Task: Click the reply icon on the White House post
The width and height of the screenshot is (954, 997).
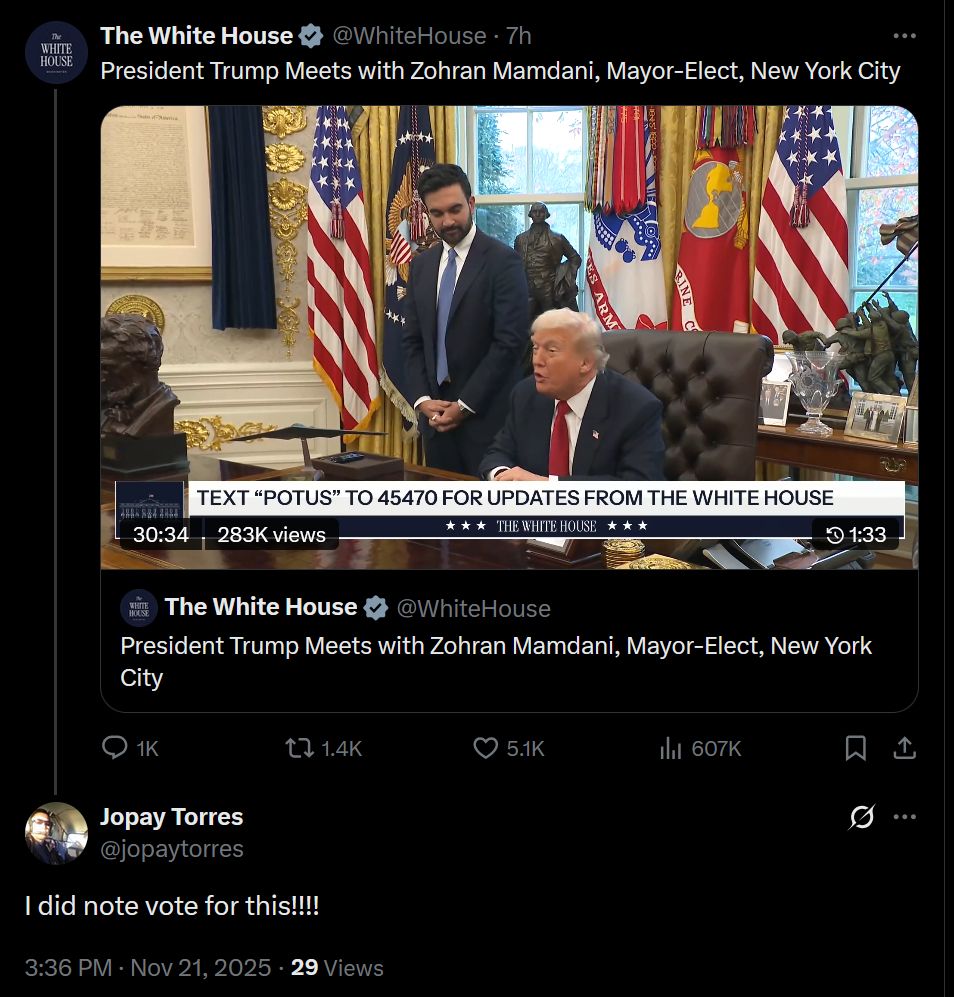Action: [114, 747]
